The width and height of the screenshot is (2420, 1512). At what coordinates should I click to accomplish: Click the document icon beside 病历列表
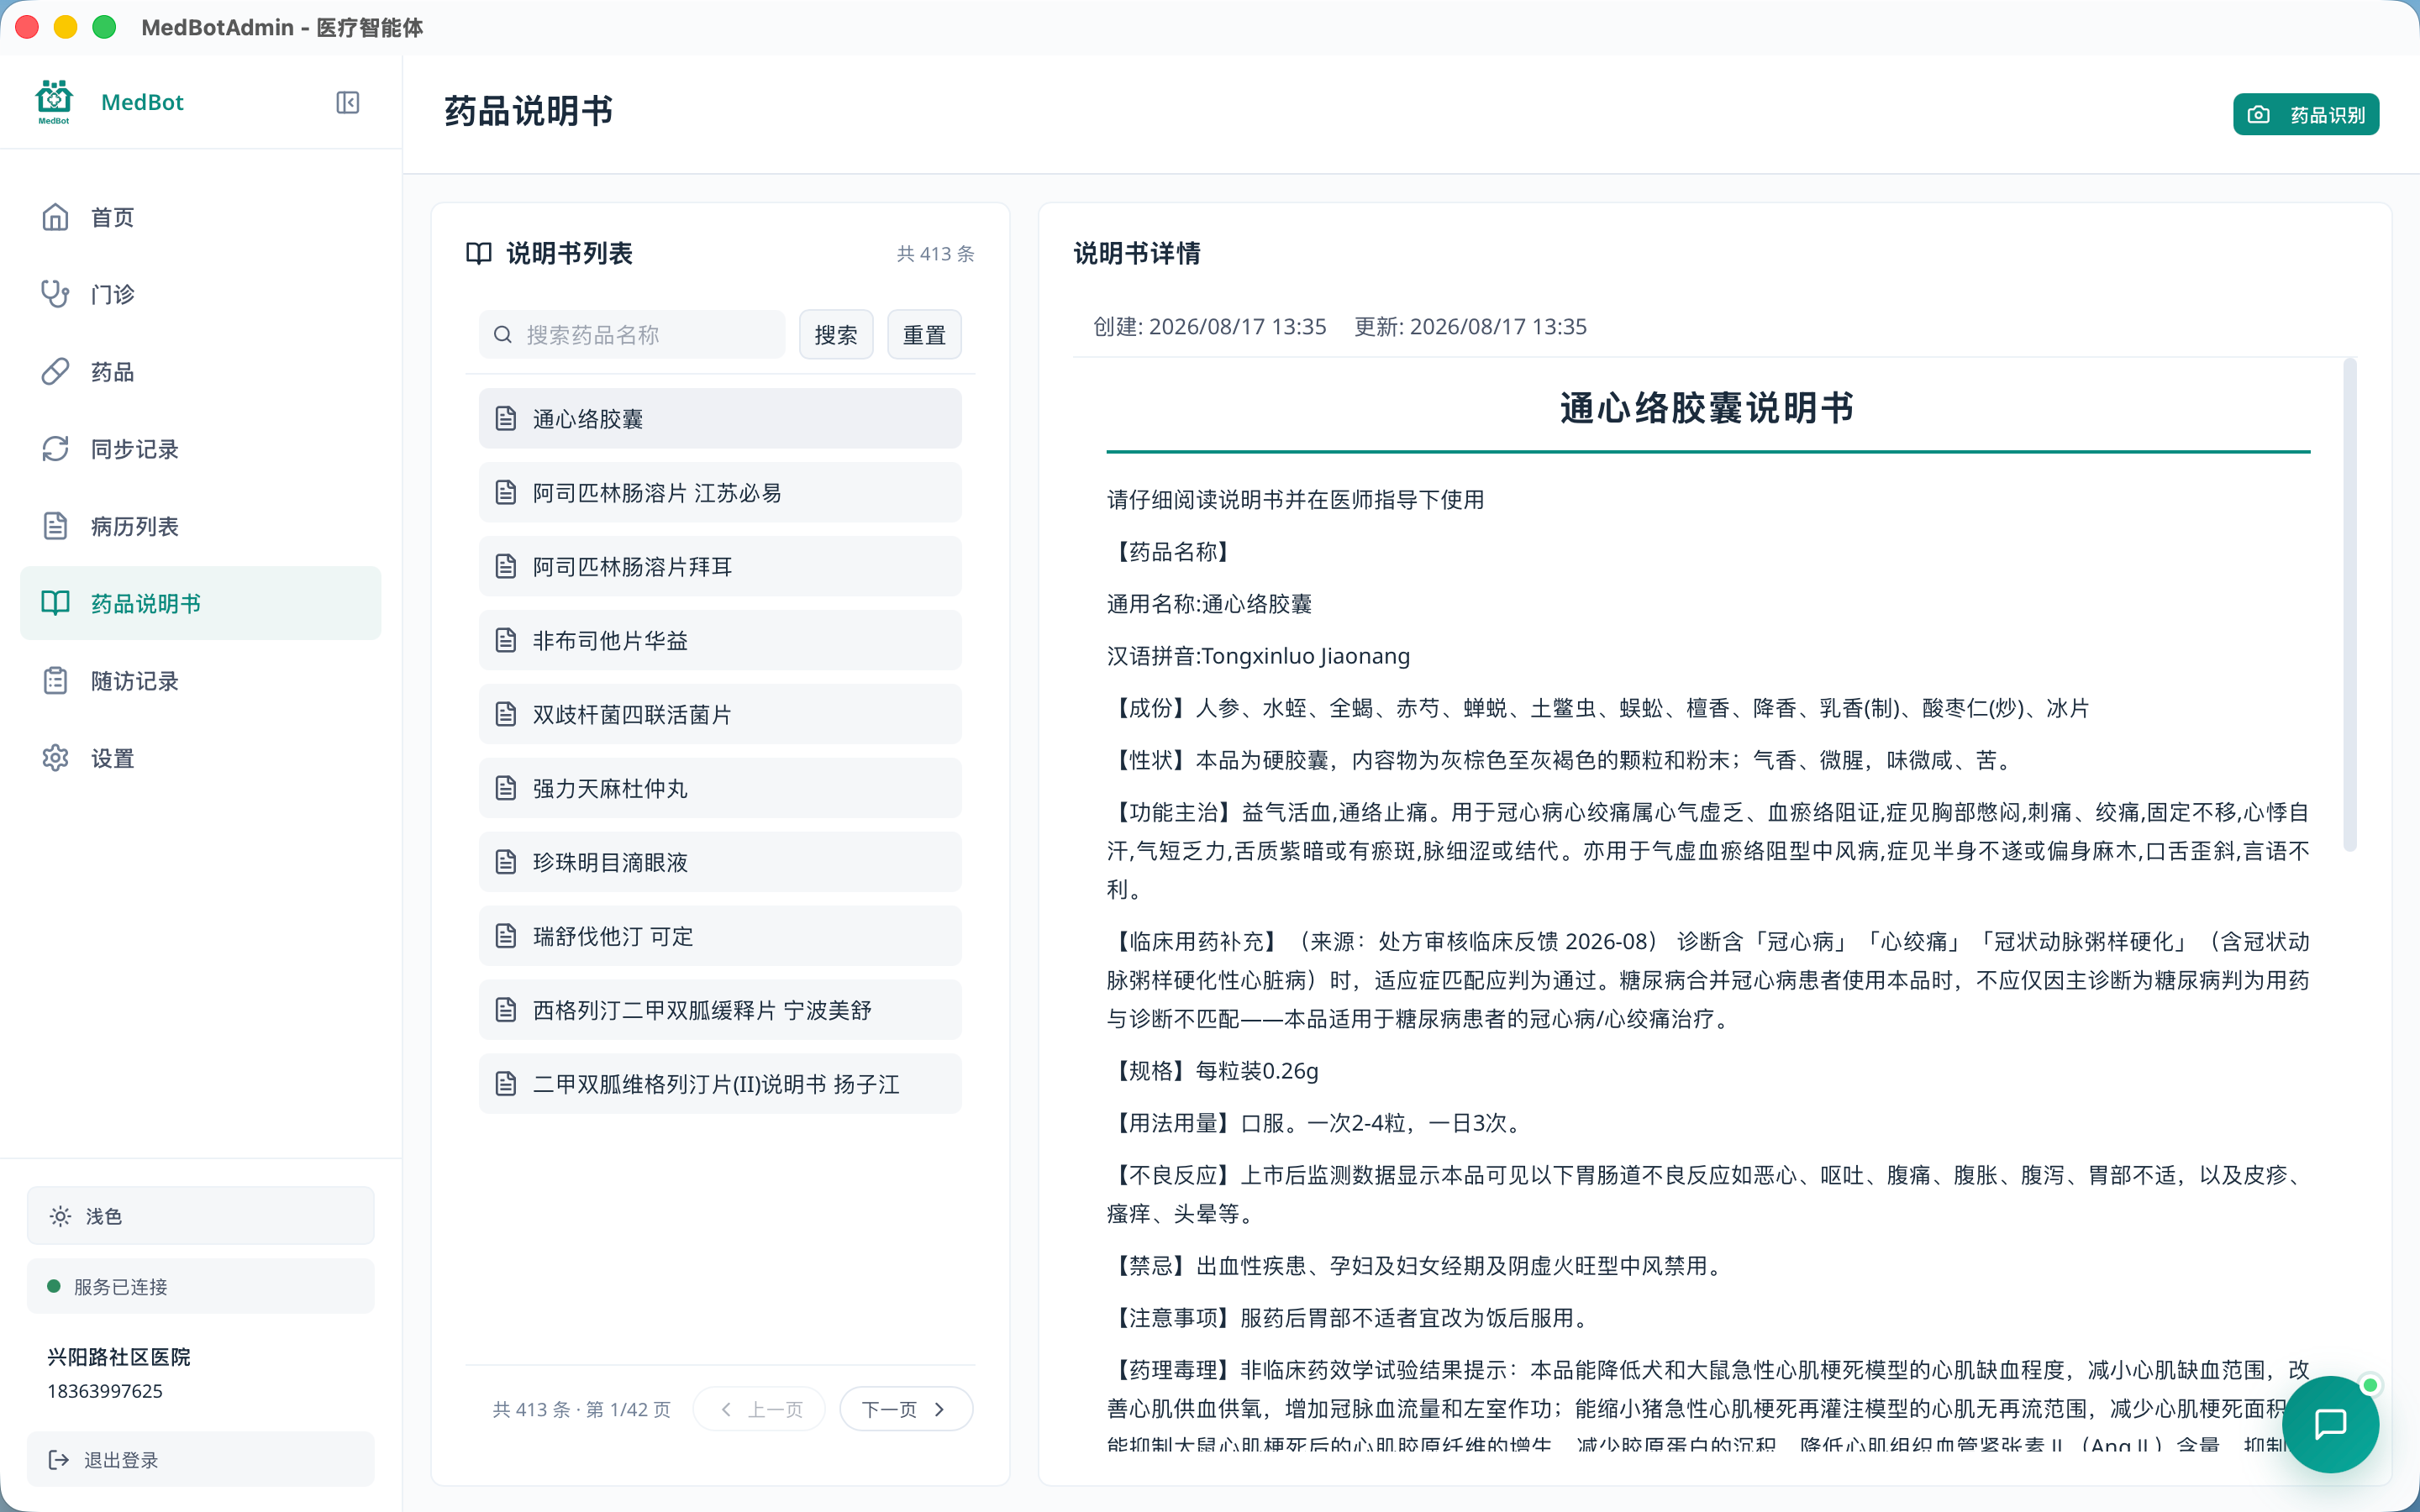click(x=55, y=526)
